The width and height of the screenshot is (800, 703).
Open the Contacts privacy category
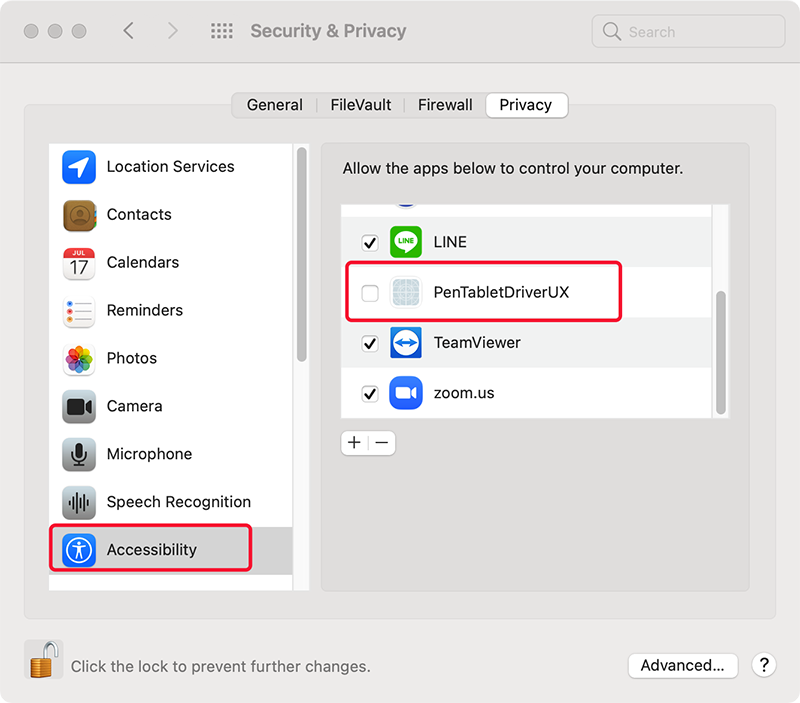tap(139, 215)
